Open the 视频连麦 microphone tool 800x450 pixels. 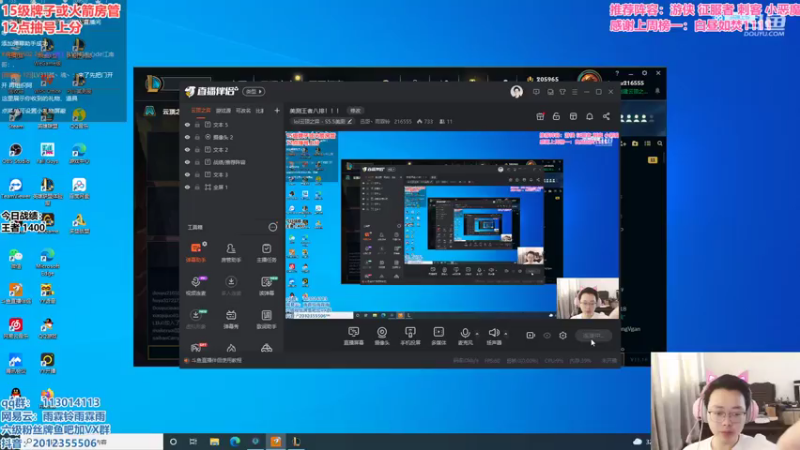click(x=196, y=286)
